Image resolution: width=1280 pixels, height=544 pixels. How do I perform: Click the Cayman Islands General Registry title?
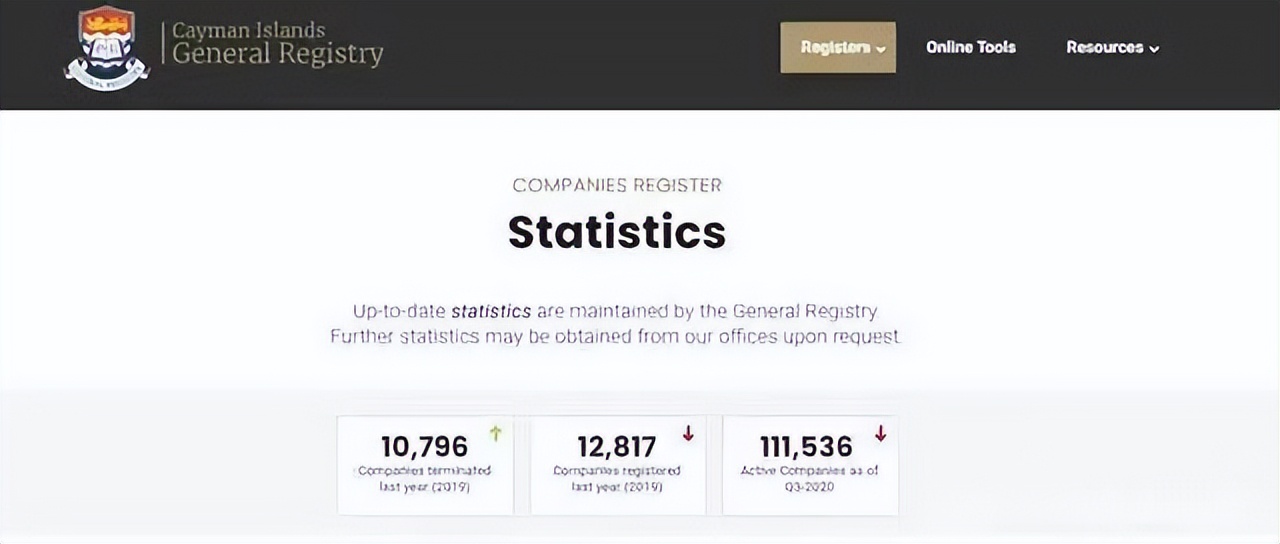(x=277, y=44)
